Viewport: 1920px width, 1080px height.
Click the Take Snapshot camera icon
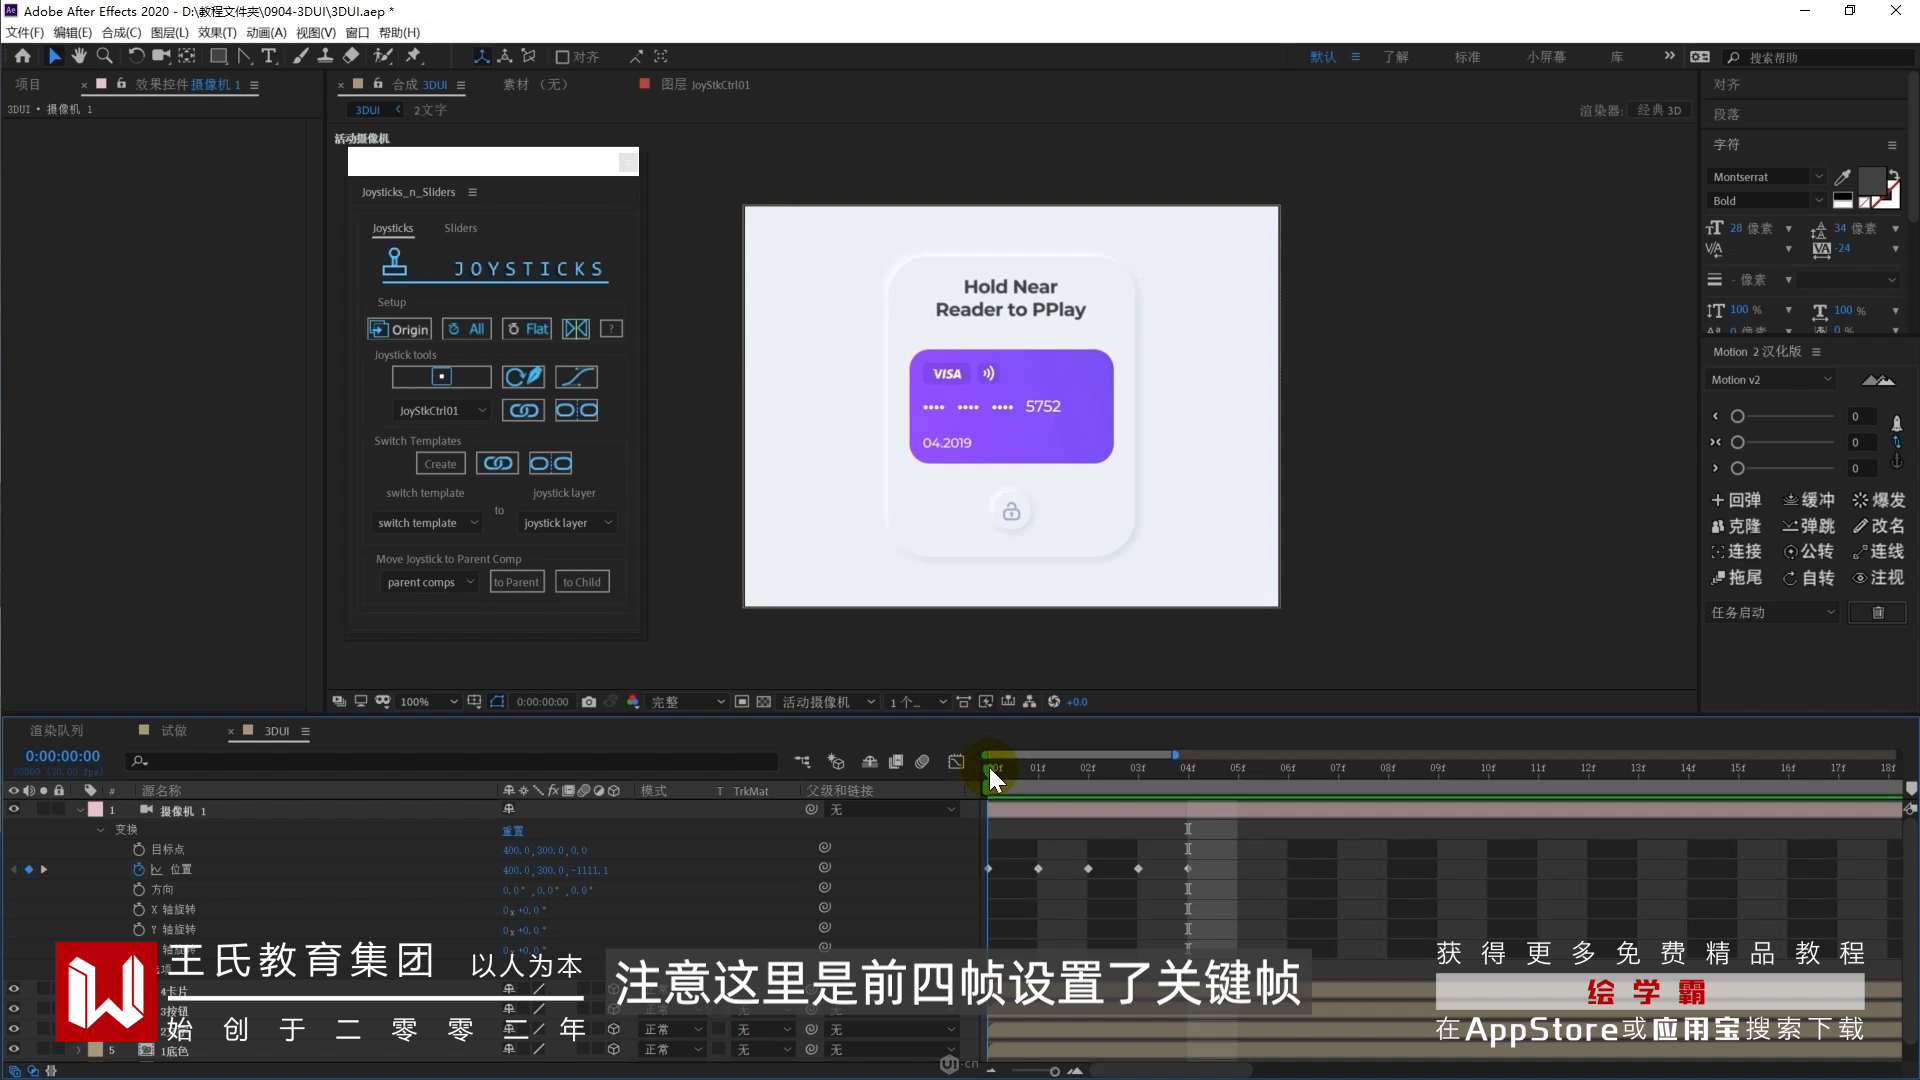click(589, 702)
